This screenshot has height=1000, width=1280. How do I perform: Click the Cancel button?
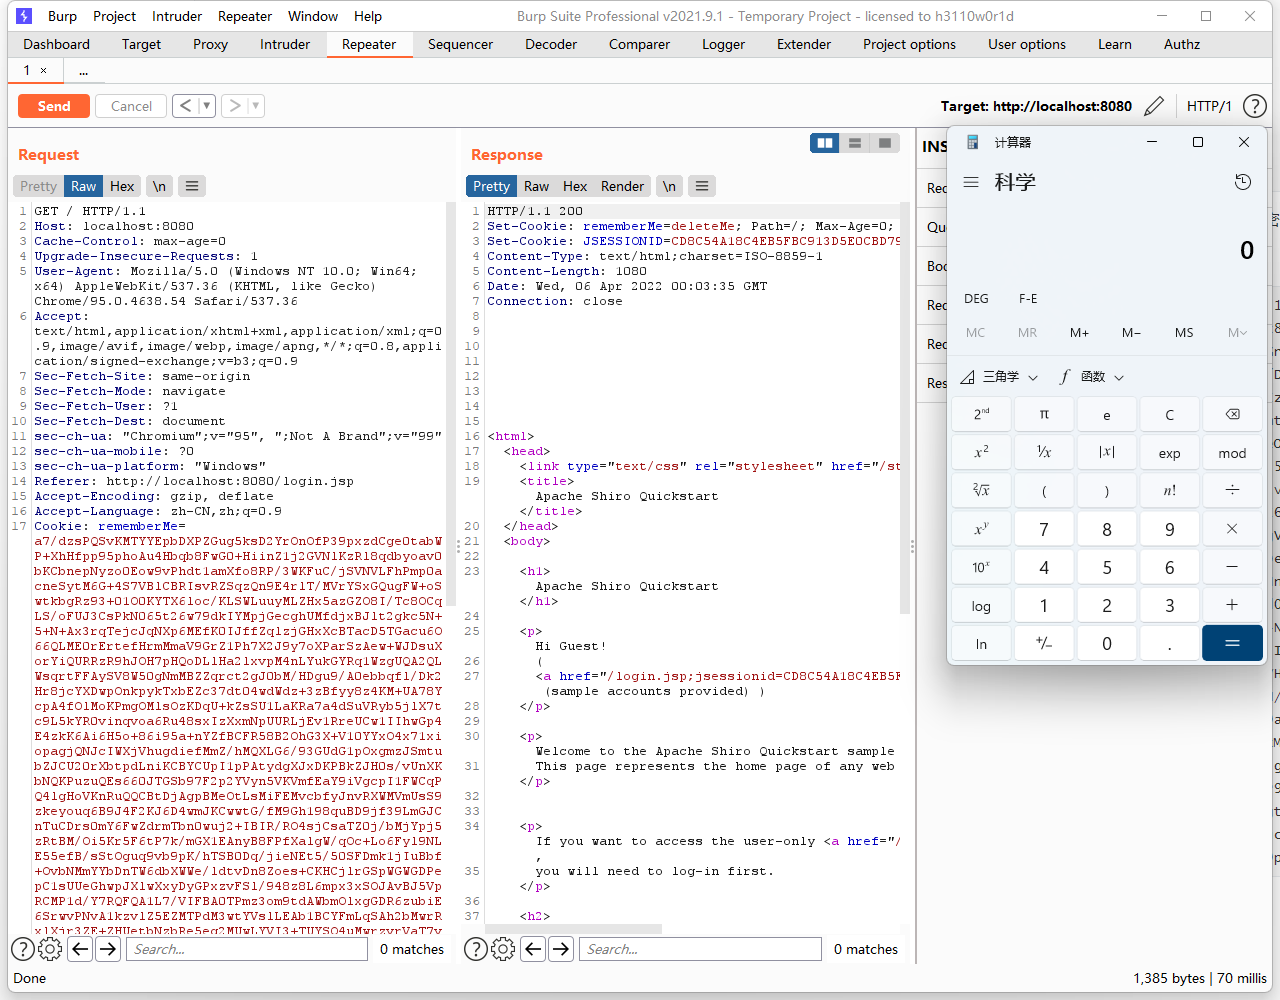pos(131,106)
